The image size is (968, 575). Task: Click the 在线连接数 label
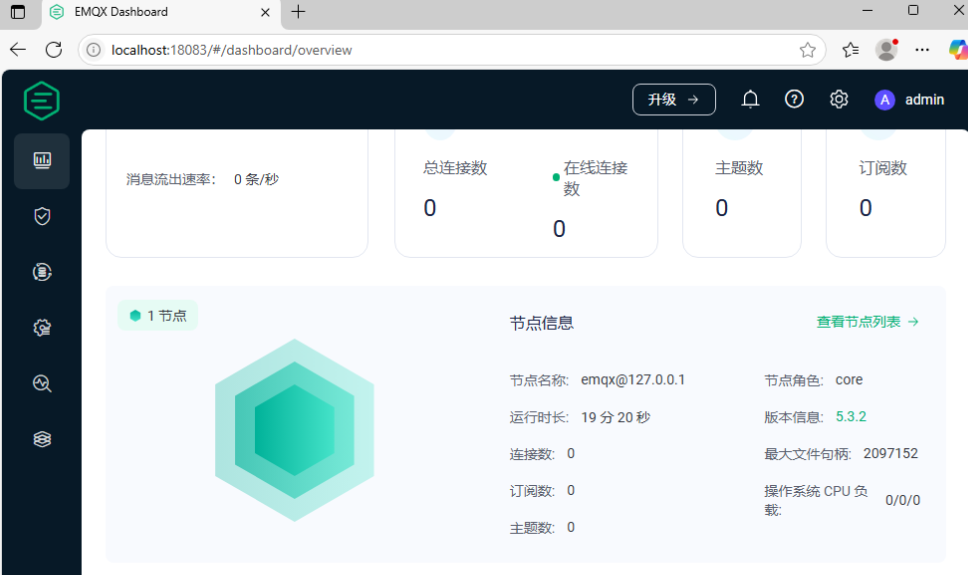tap(595, 178)
